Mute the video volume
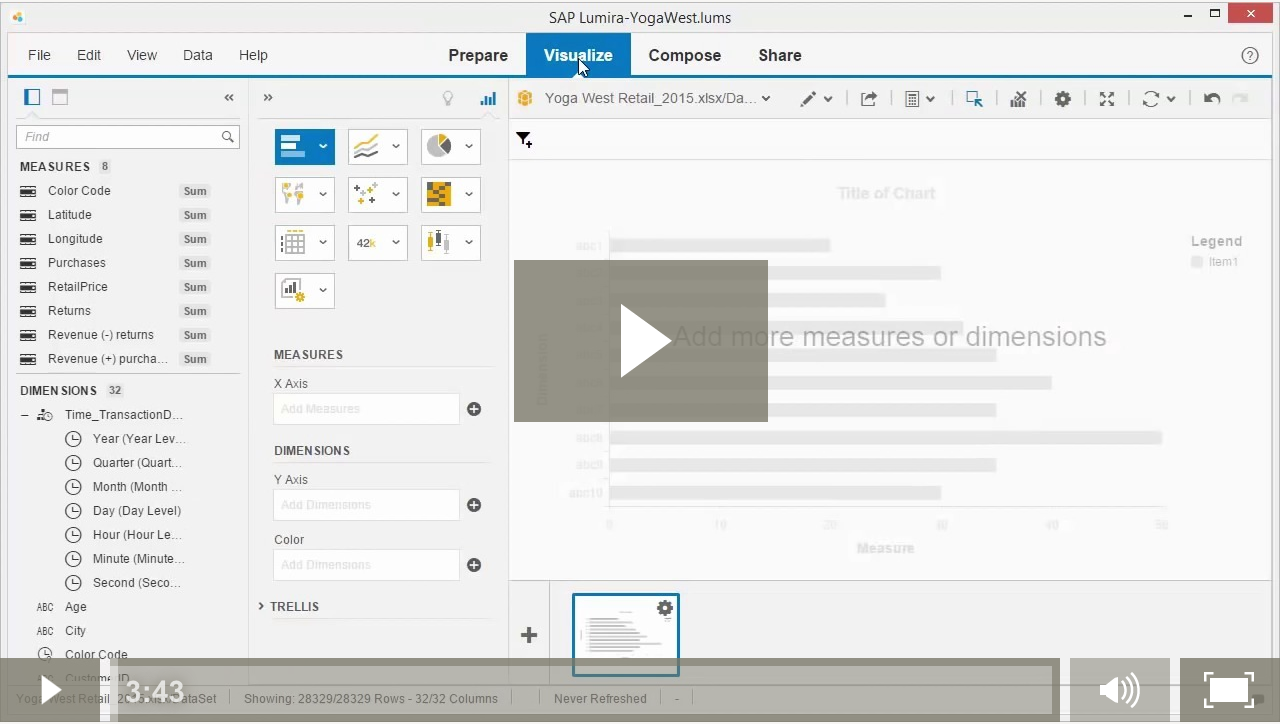The image size is (1280, 724). [1119, 690]
